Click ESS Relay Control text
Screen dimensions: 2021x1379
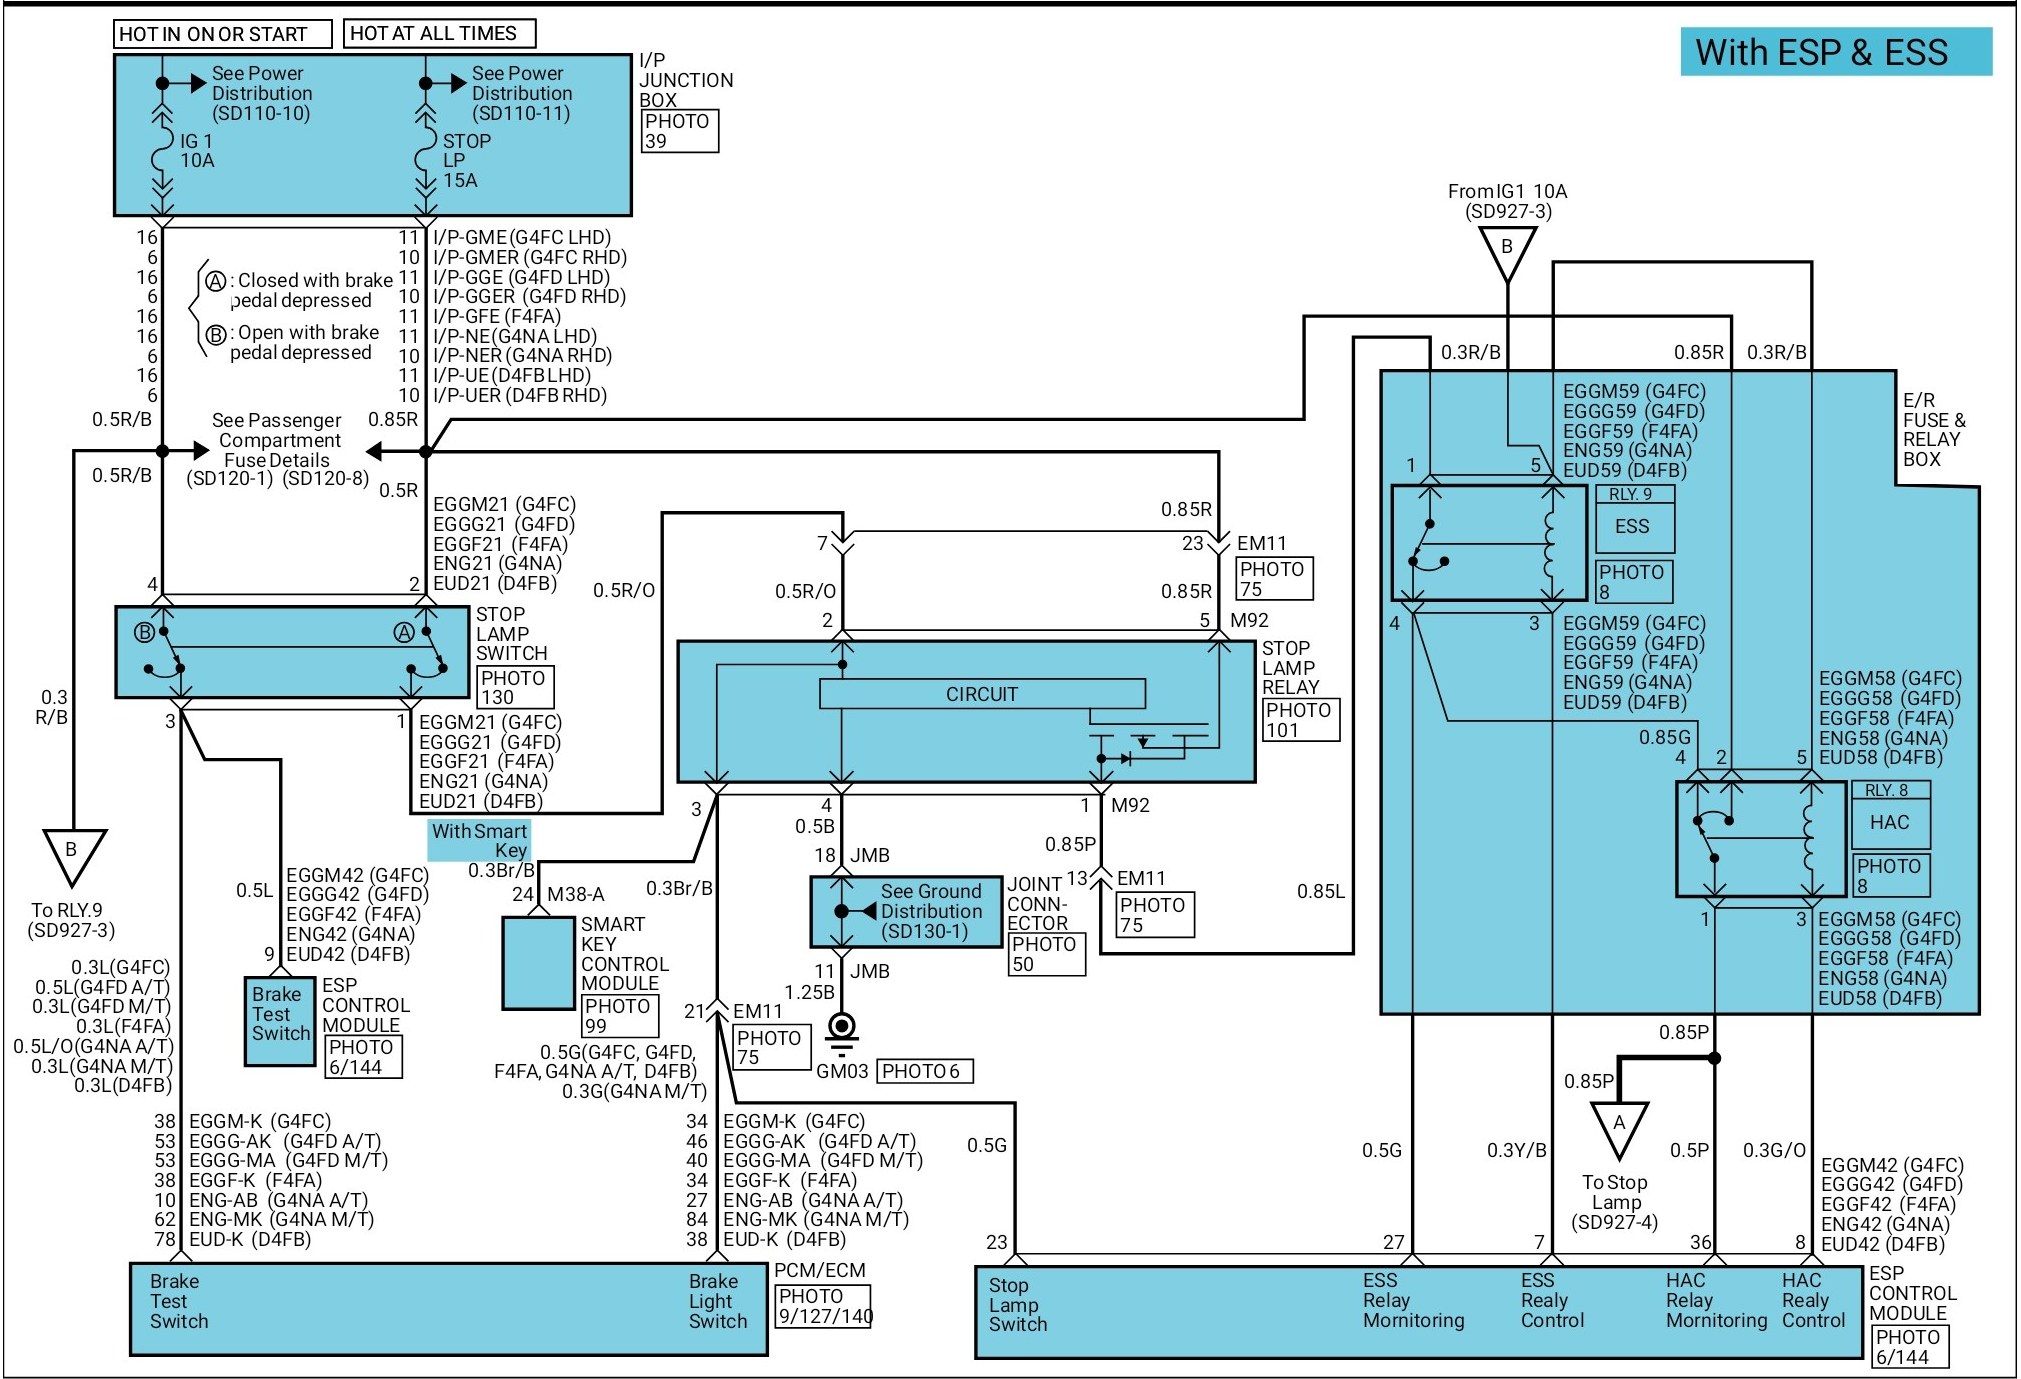(x=1552, y=1300)
